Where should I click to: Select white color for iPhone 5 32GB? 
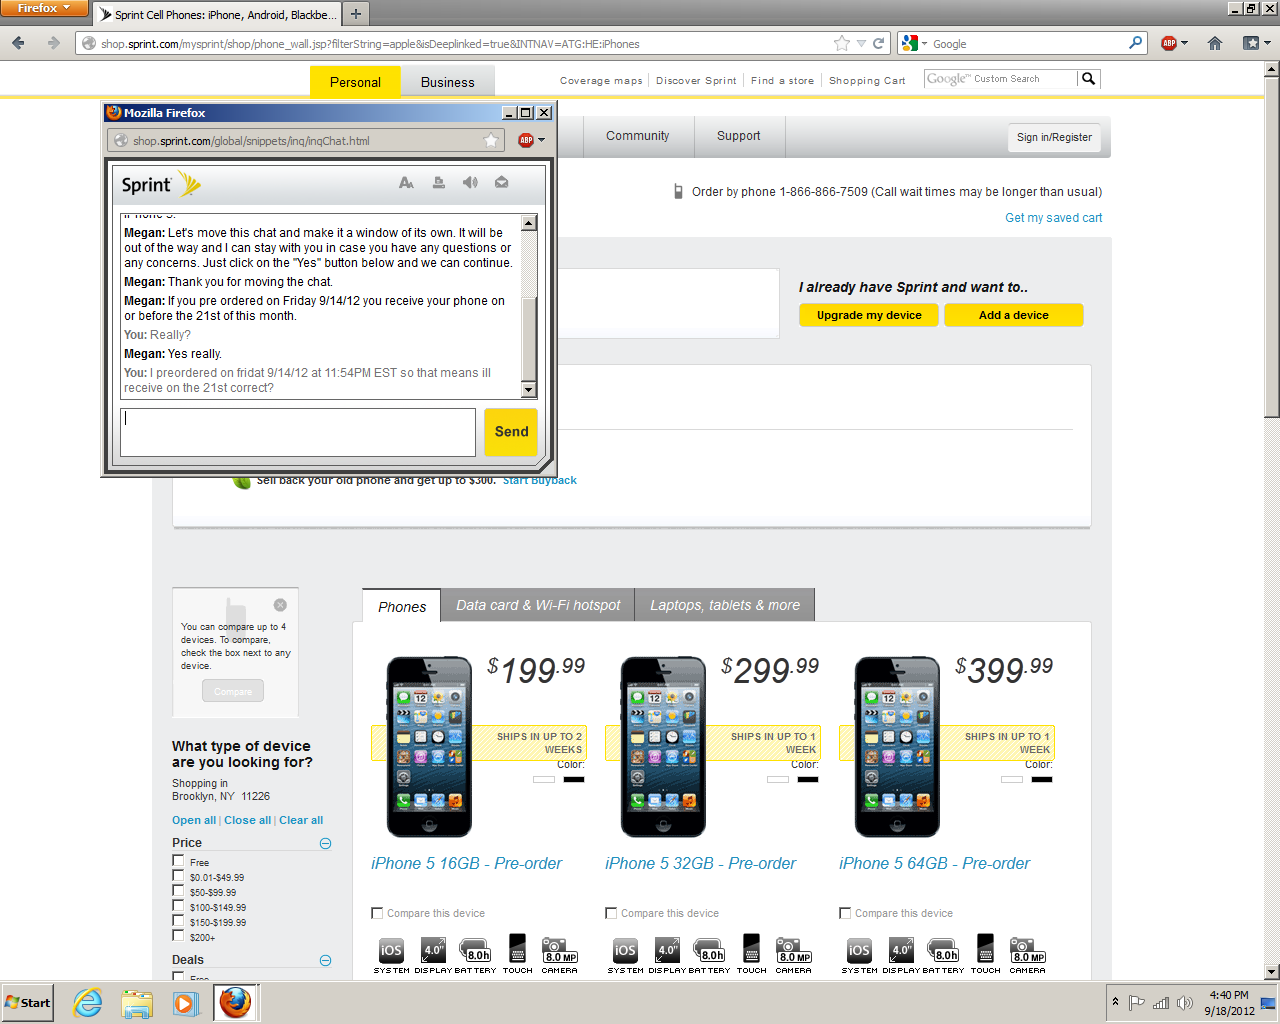[778, 779]
